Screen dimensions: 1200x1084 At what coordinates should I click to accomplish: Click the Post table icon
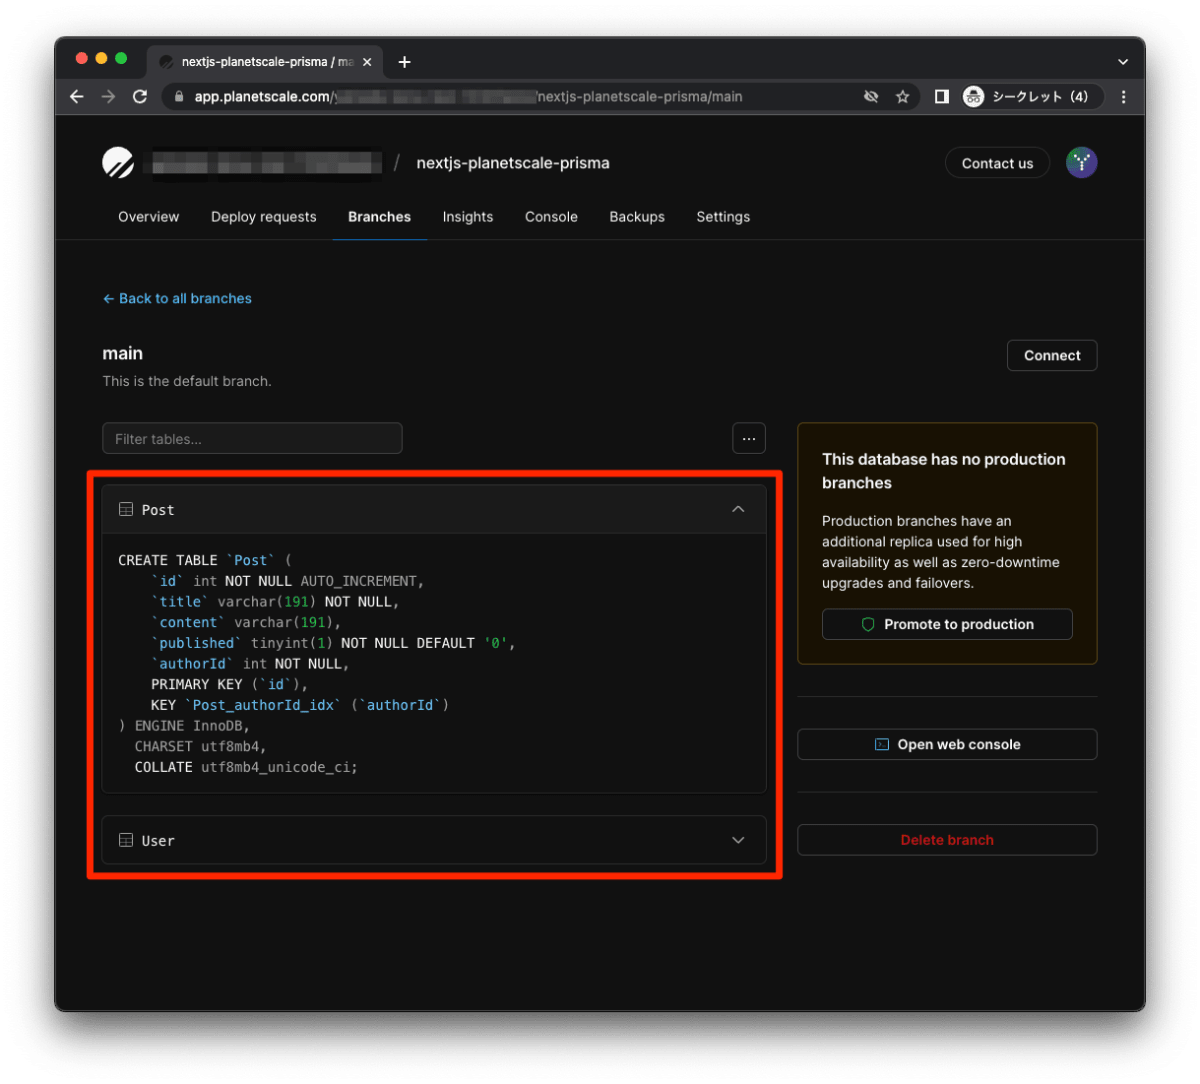coord(126,509)
